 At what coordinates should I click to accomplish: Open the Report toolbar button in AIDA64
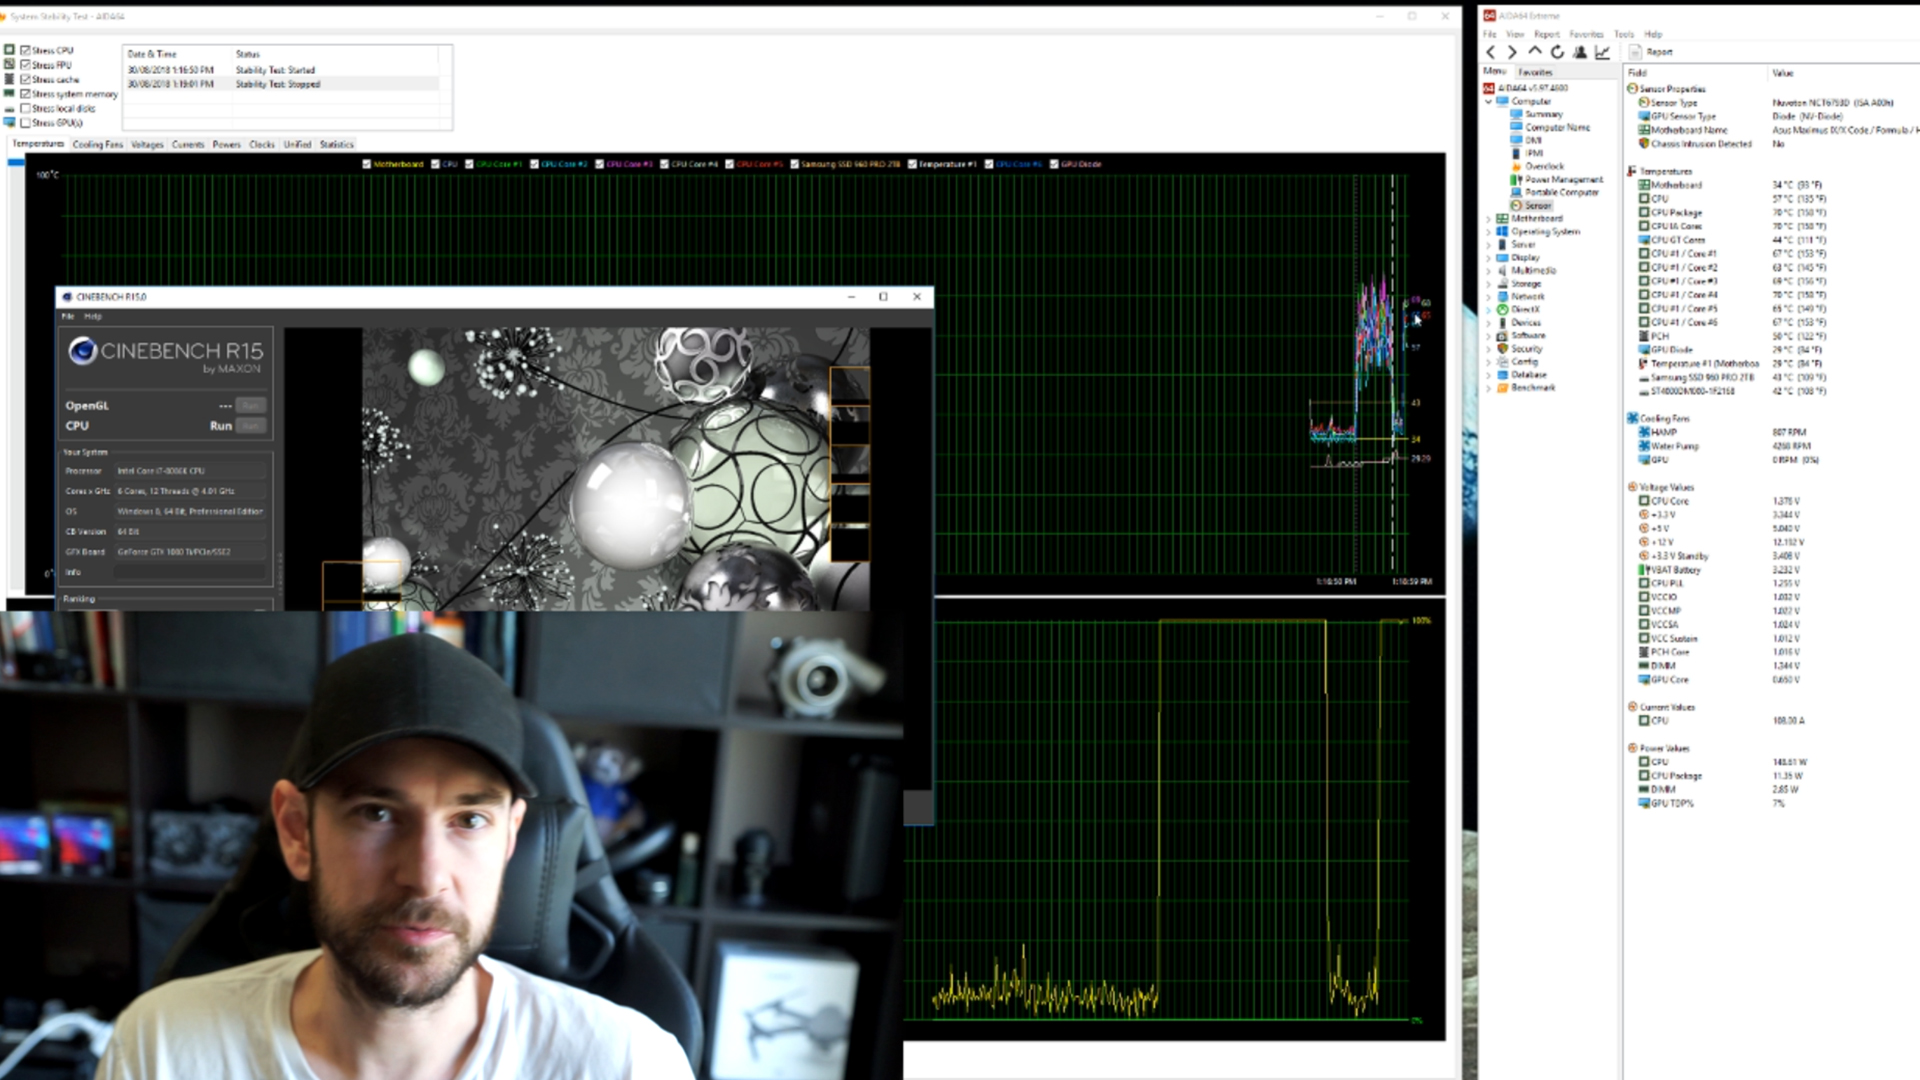tap(1652, 52)
